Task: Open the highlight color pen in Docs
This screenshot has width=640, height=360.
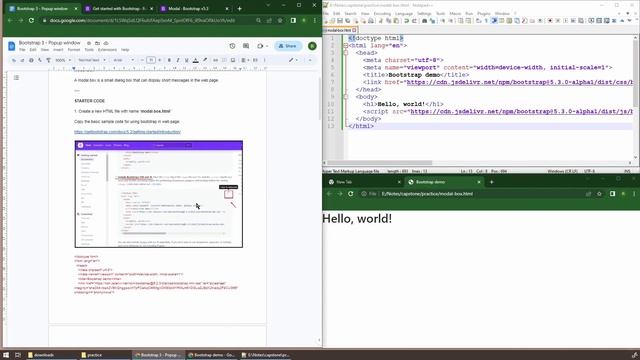Action: coord(205,60)
